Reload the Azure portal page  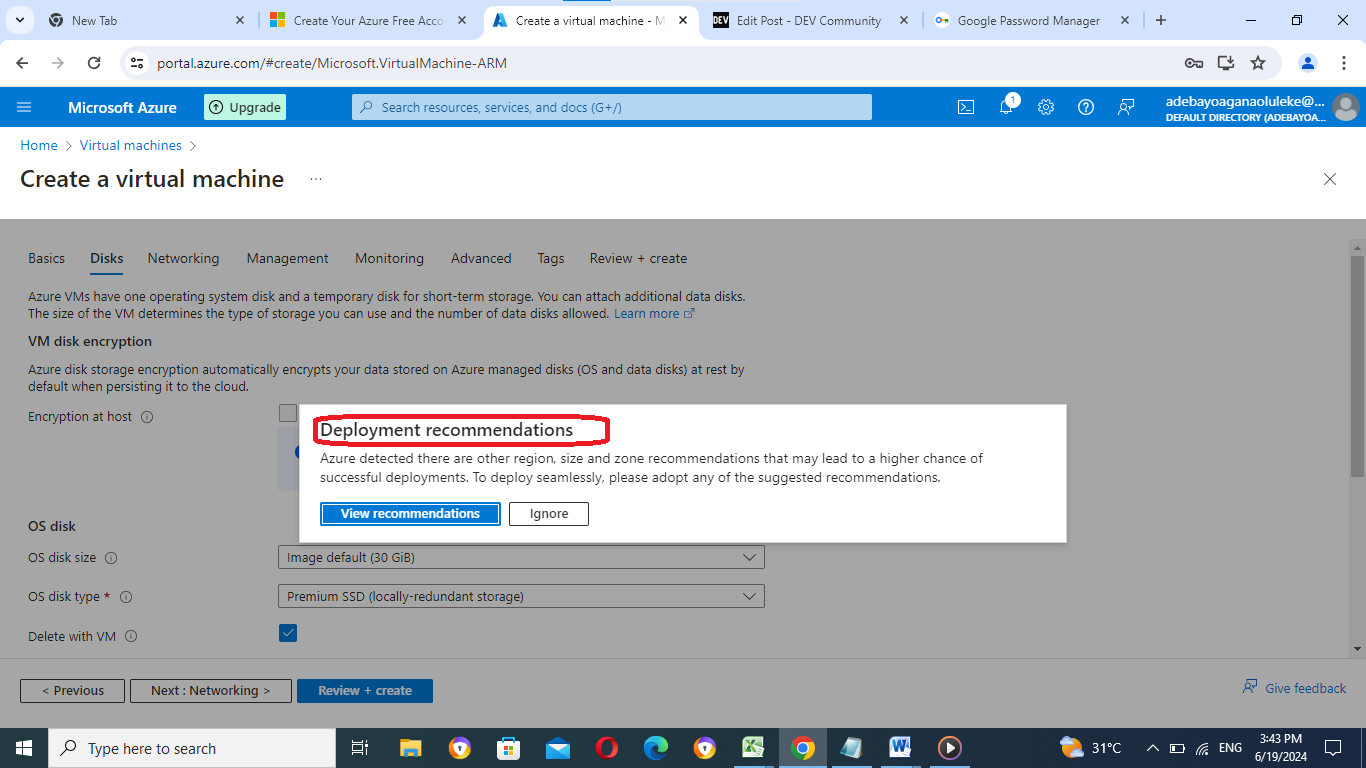(x=94, y=63)
